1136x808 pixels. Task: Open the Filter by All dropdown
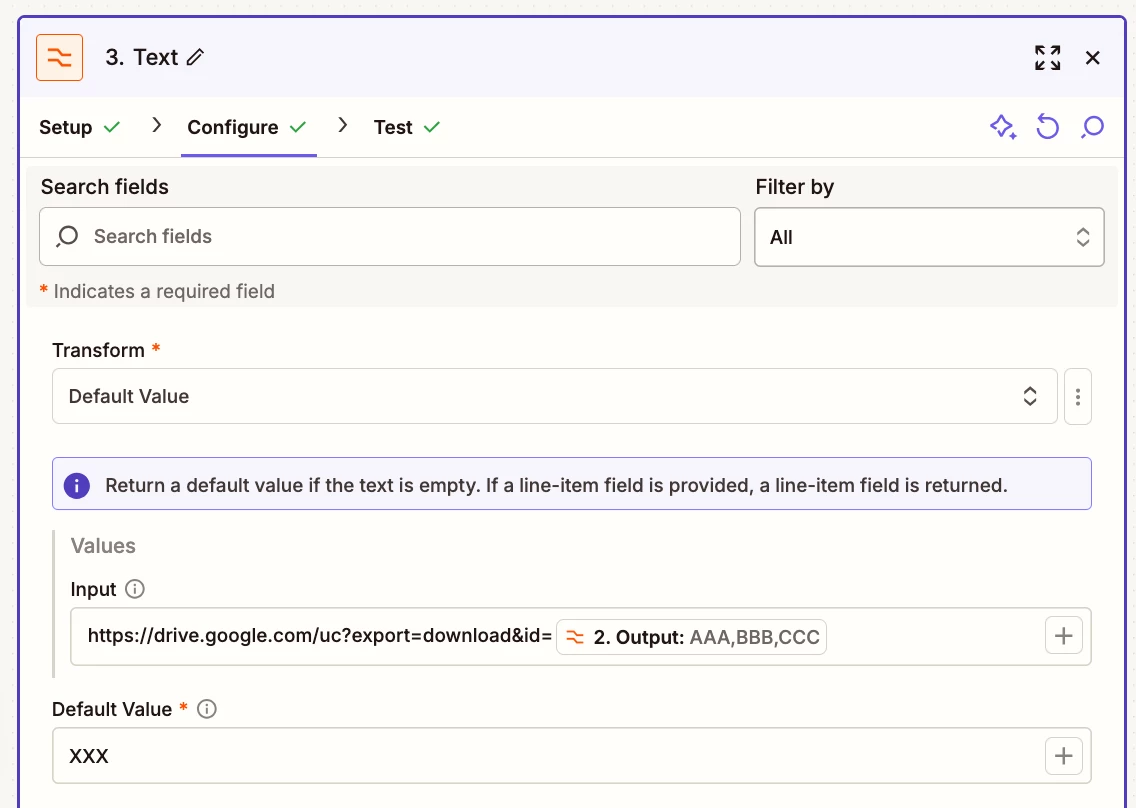tap(929, 237)
